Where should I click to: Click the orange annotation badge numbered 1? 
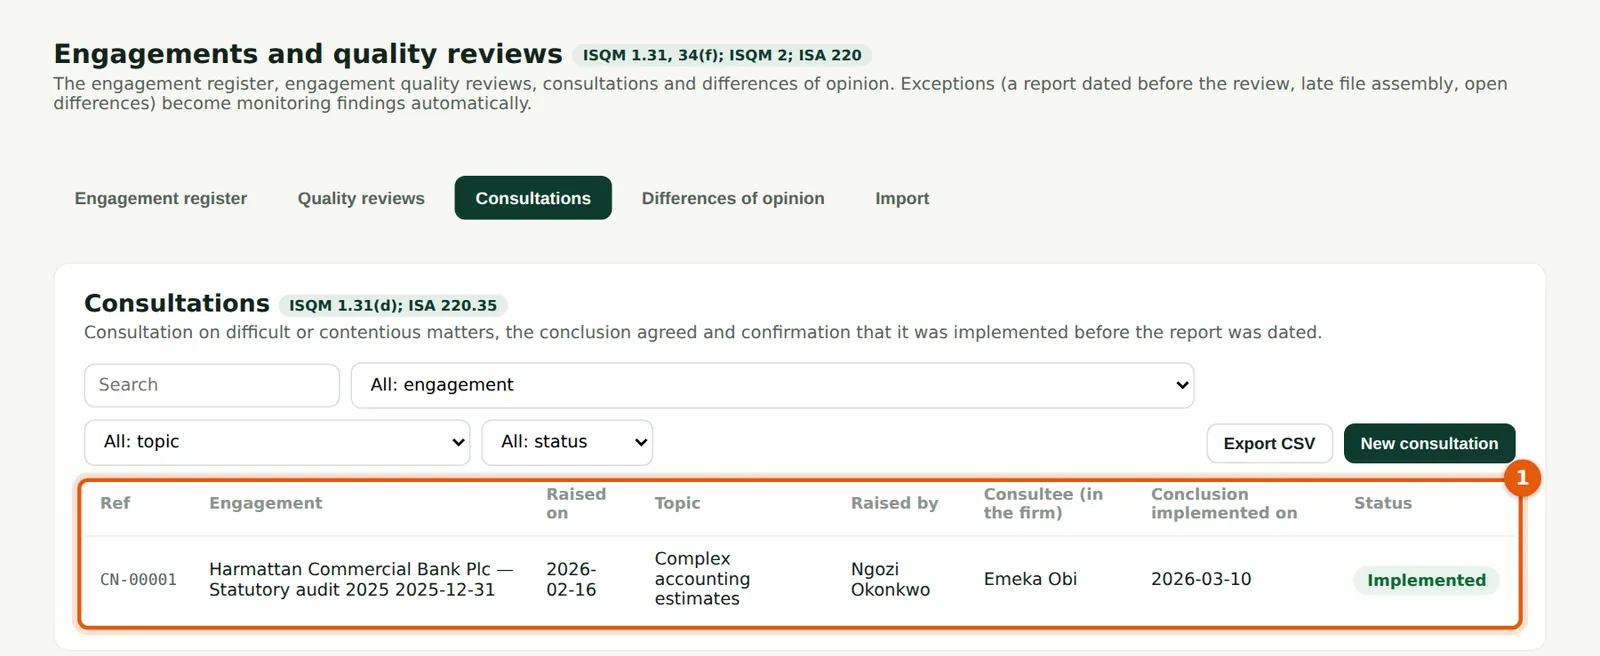point(1522,478)
